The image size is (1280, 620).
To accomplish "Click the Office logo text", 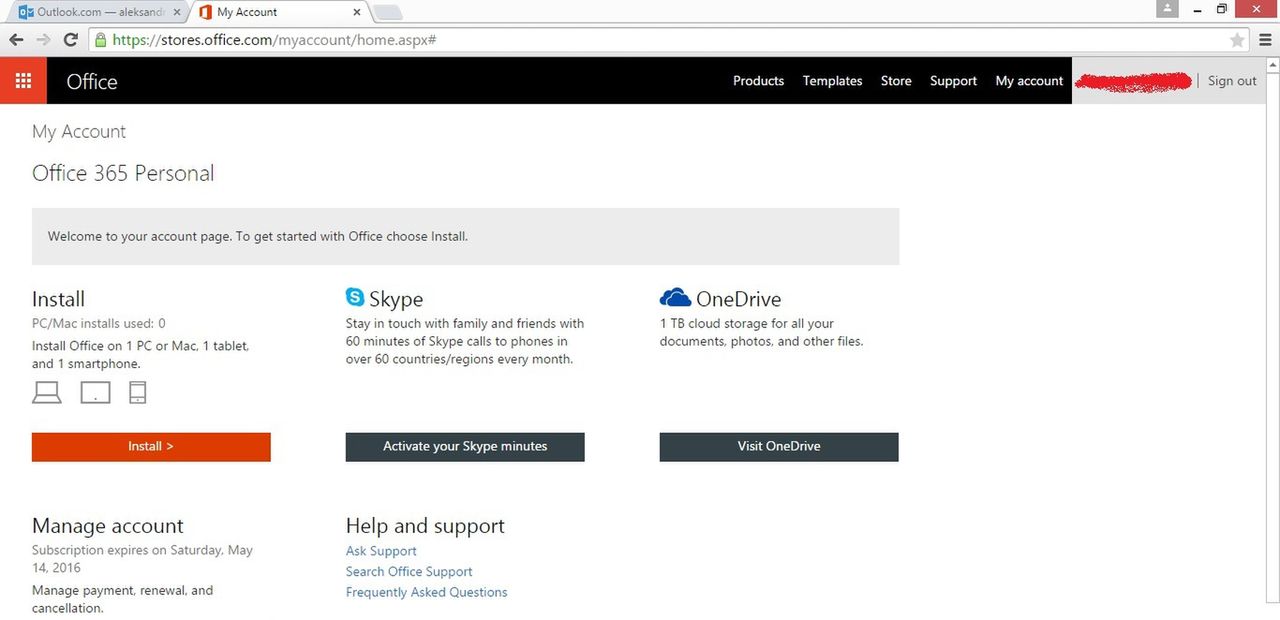I will point(92,82).
